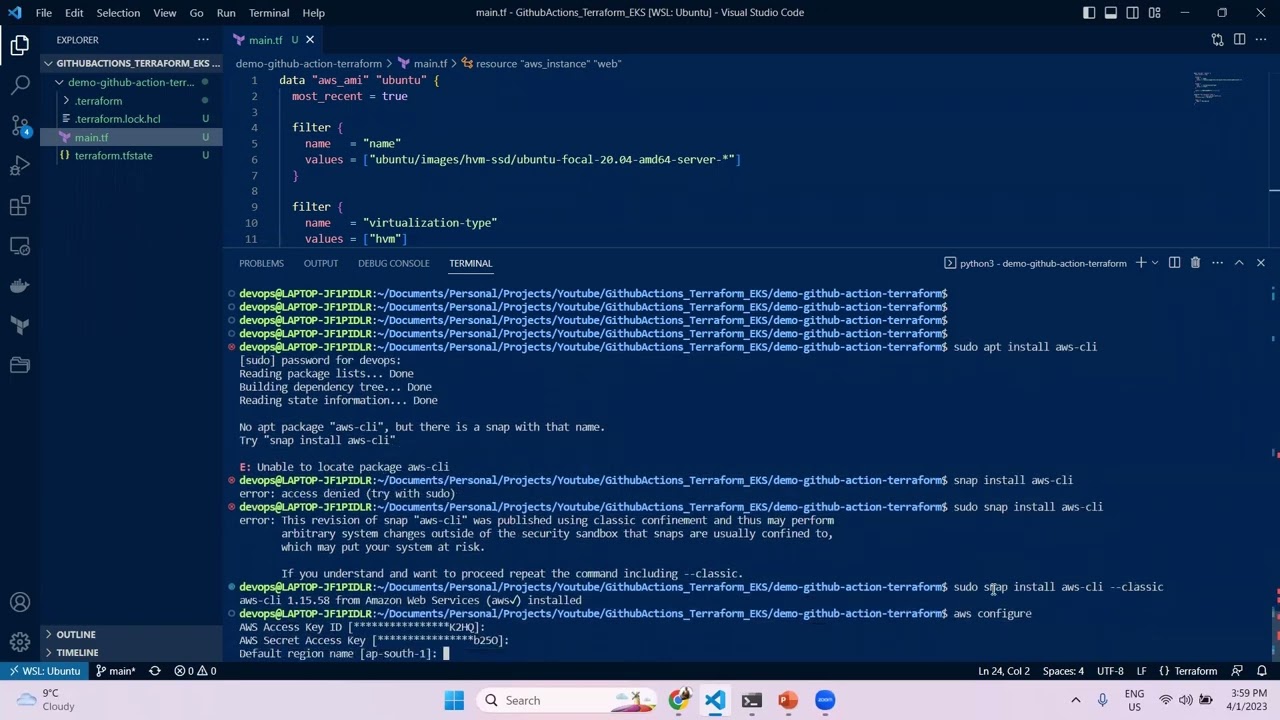This screenshot has width=1280, height=720.
Task: Switch to the Problems panel tab
Action: tap(261, 263)
